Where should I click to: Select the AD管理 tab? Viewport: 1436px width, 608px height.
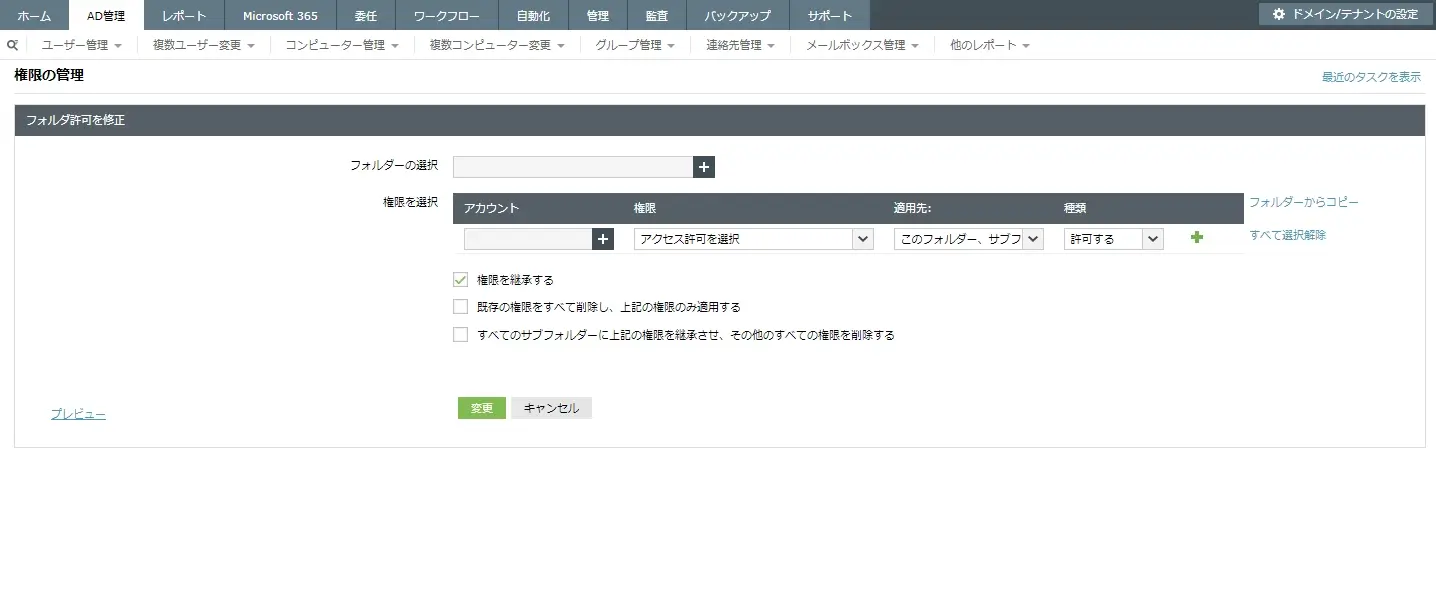[x=106, y=15]
